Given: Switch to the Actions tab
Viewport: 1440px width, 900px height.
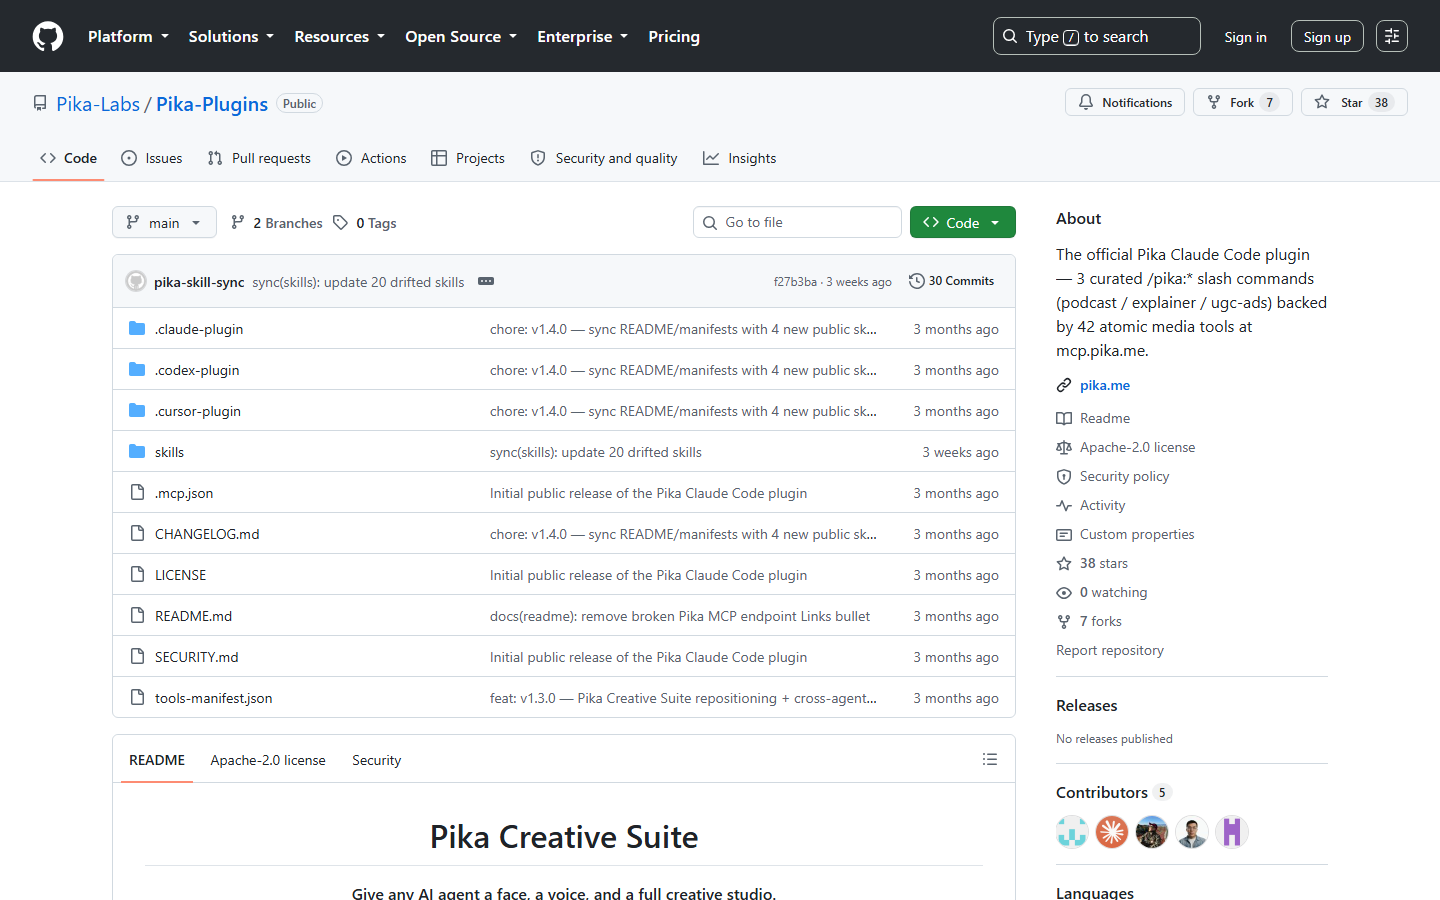Looking at the screenshot, I should [372, 158].
